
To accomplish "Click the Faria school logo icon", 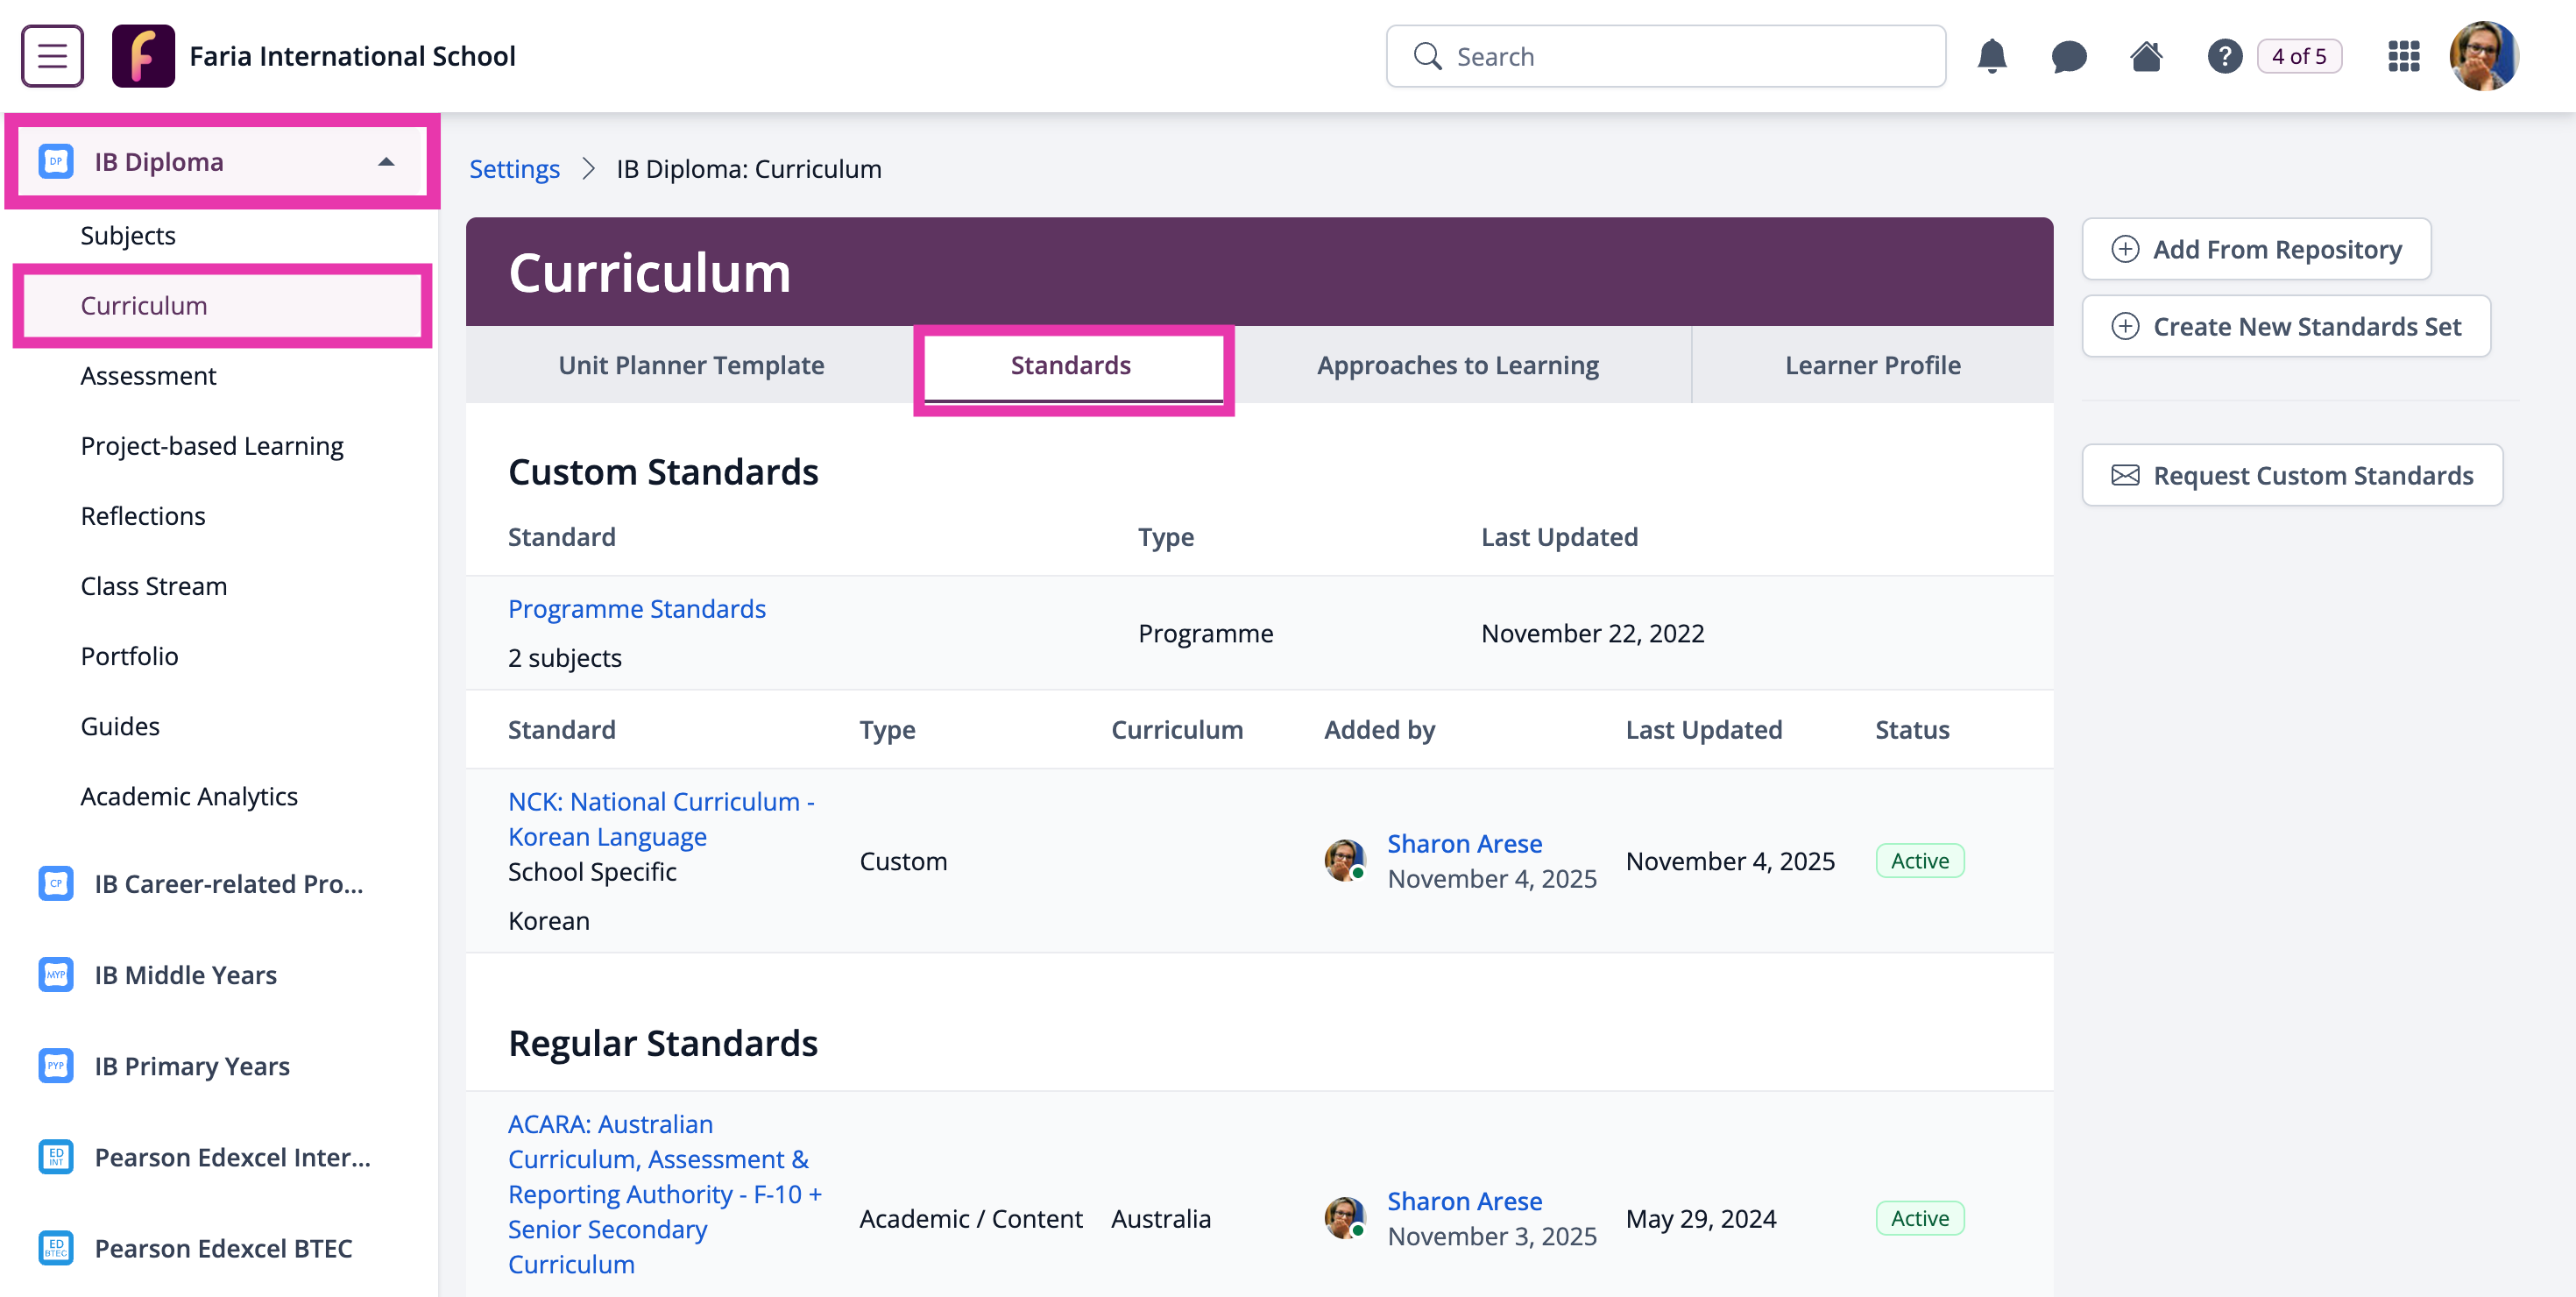I will [x=143, y=56].
